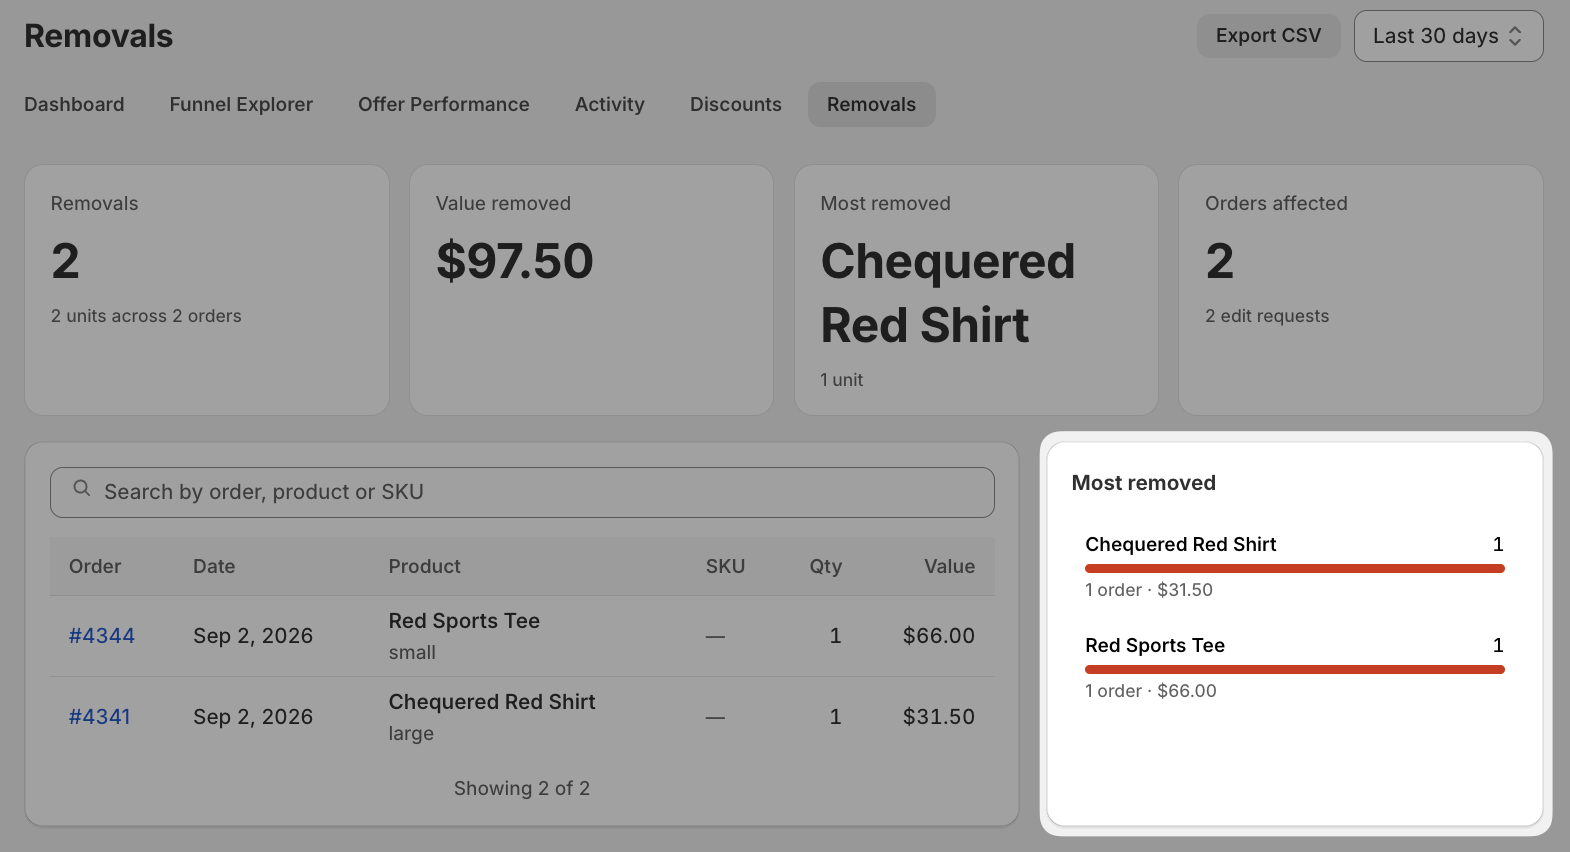Click the Value column header
Image resolution: width=1570 pixels, height=852 pixels.
tap(949, 566)
